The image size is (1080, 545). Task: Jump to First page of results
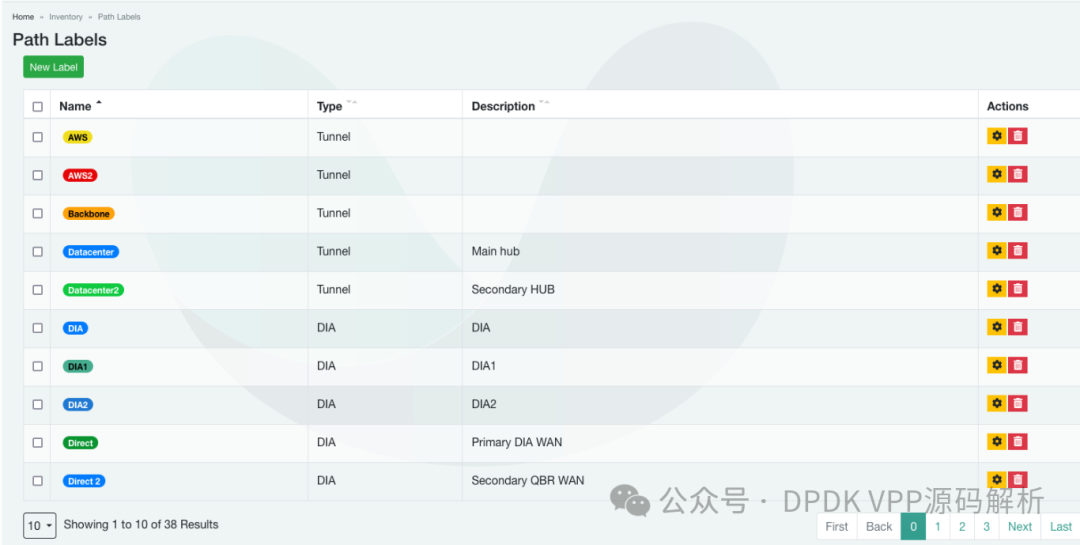point(837,526)
